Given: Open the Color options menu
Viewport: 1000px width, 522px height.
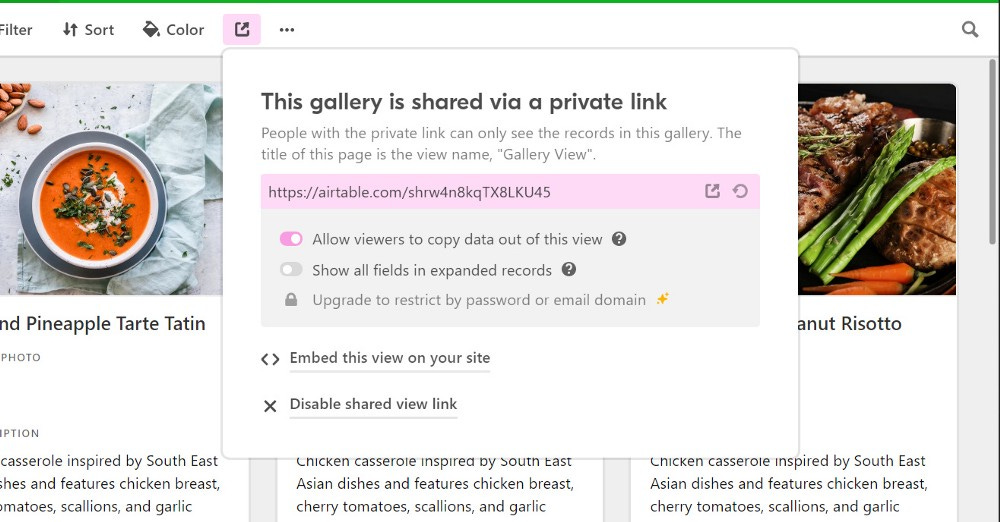Looking at the screenshot, I should [173, 29].
